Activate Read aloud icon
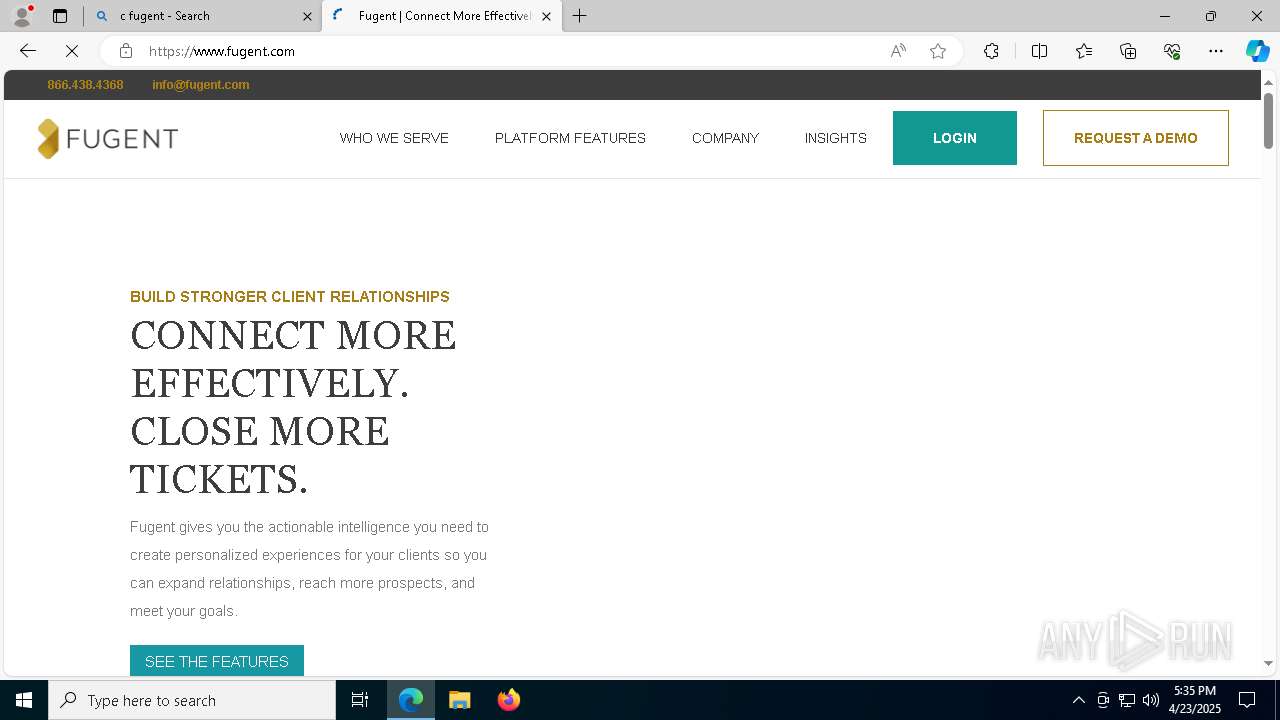This screenshot has width=1280, height=720. [x=898, y=51]
